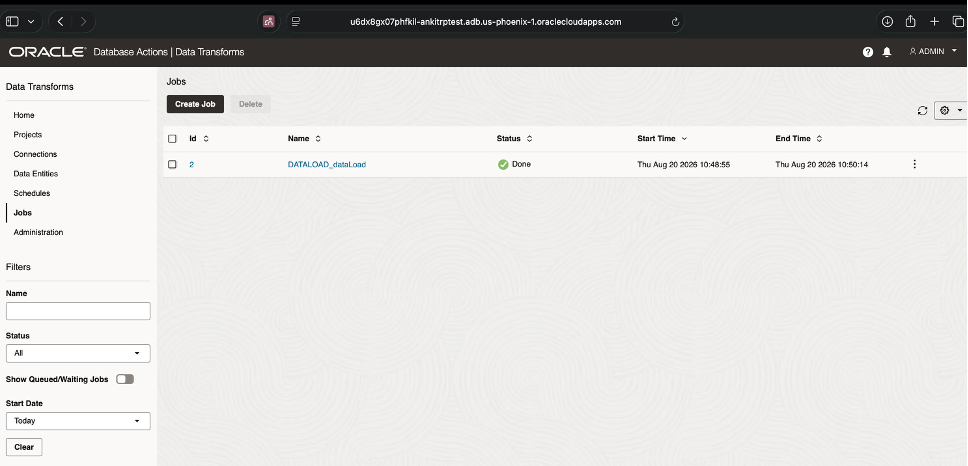The height and width of the screenshot is (466, 968).
Task: Select all jobs header checkbox
Action: click(x=172, y=139)
